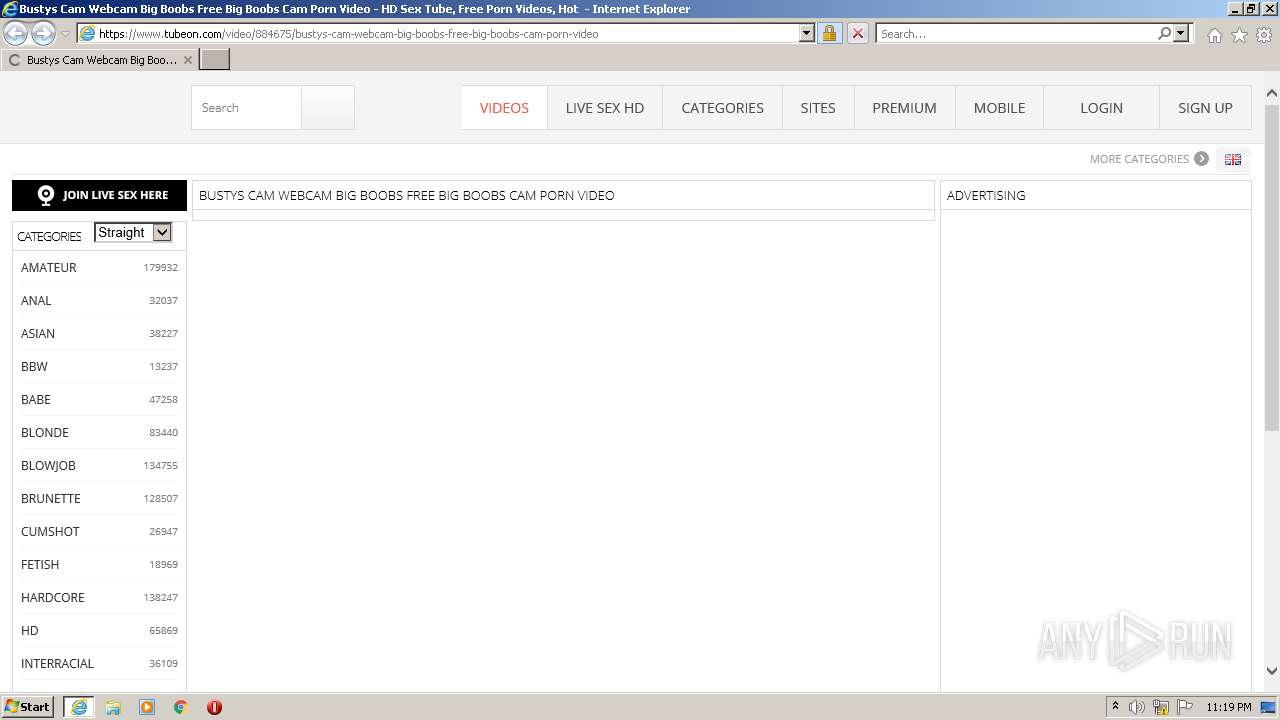
Task: Click the browser Search box
Action: click(1016, 33)
